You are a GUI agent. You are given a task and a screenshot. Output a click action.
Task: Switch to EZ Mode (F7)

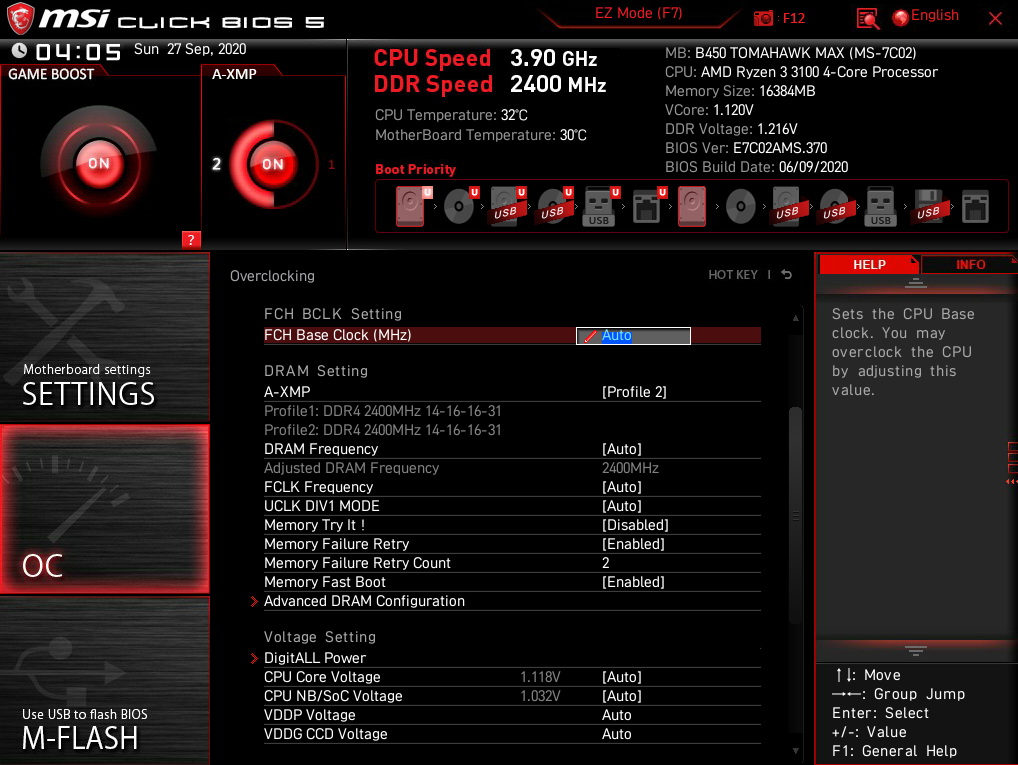(639, 13)
